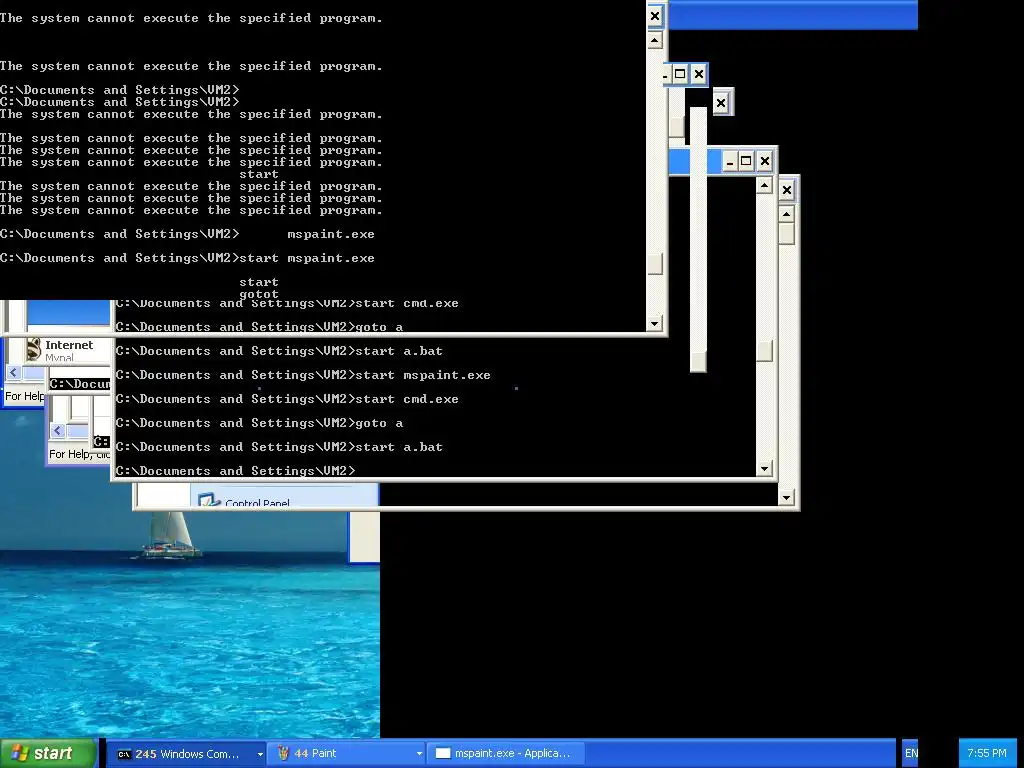This screenshot has height=768, width=1024.
Task: Open the Windows XP start button
Action: [x=47, y=753]
